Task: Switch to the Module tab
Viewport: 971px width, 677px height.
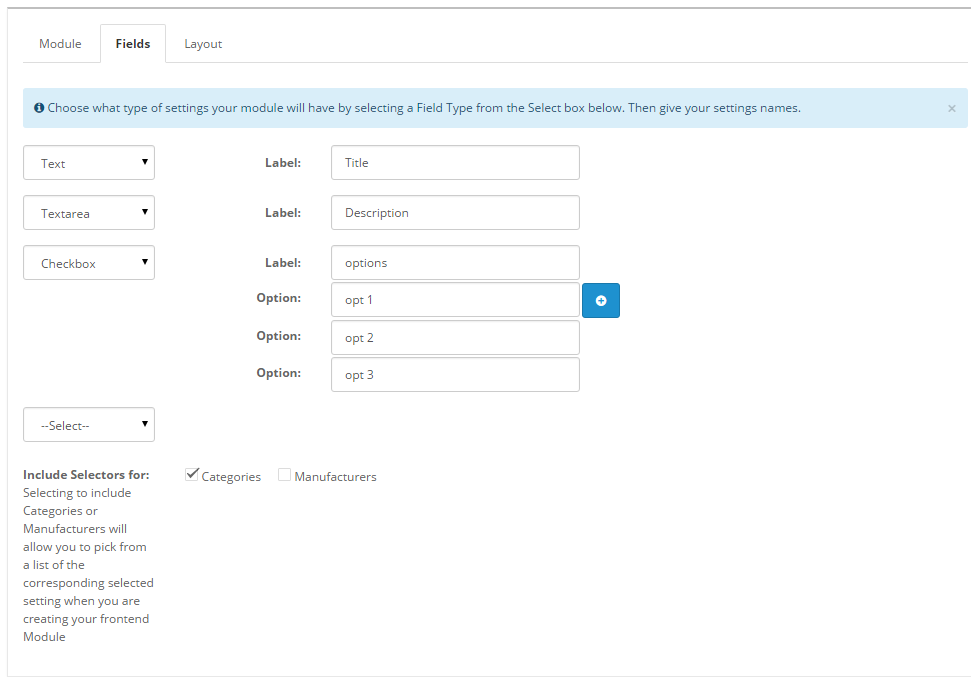Action: (61, 44)
